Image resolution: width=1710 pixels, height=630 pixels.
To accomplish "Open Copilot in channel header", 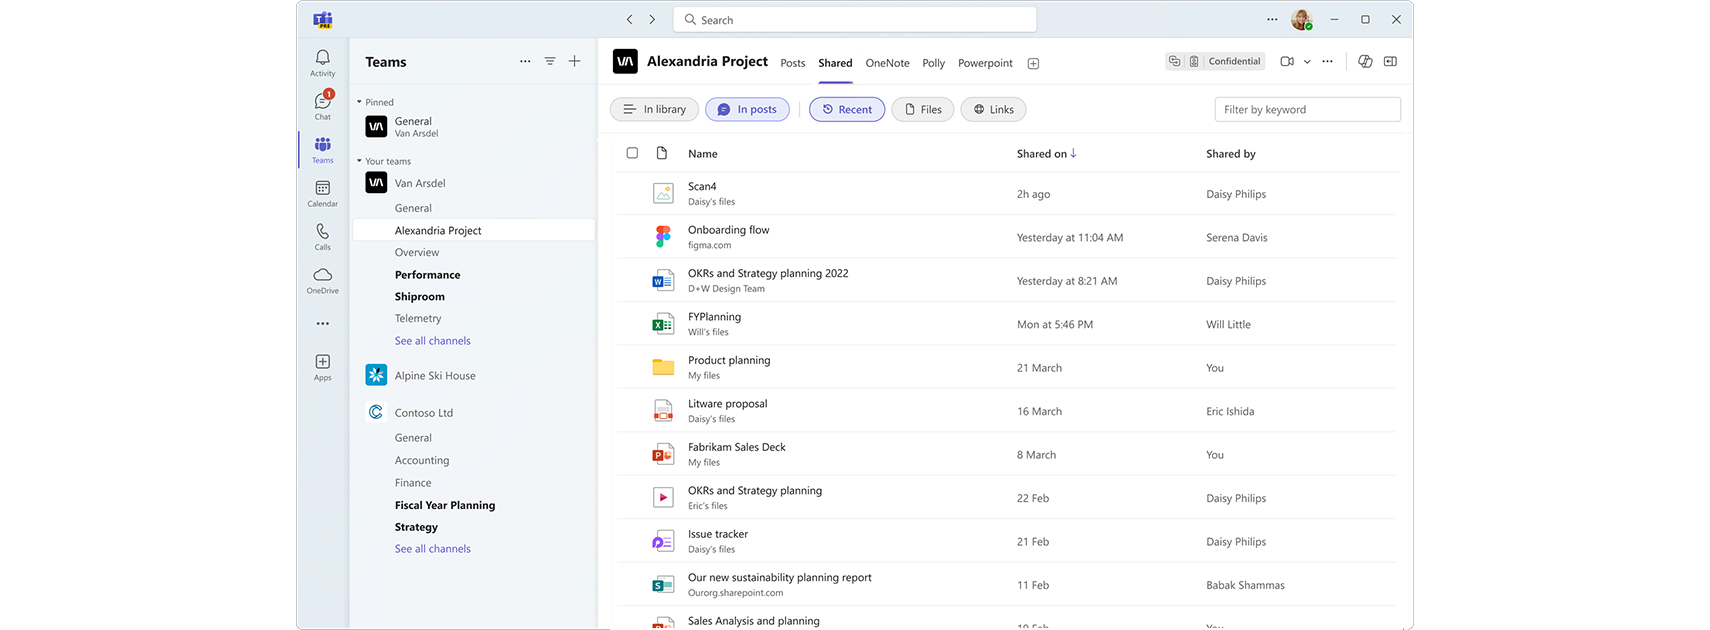I will click(1365, 61).
